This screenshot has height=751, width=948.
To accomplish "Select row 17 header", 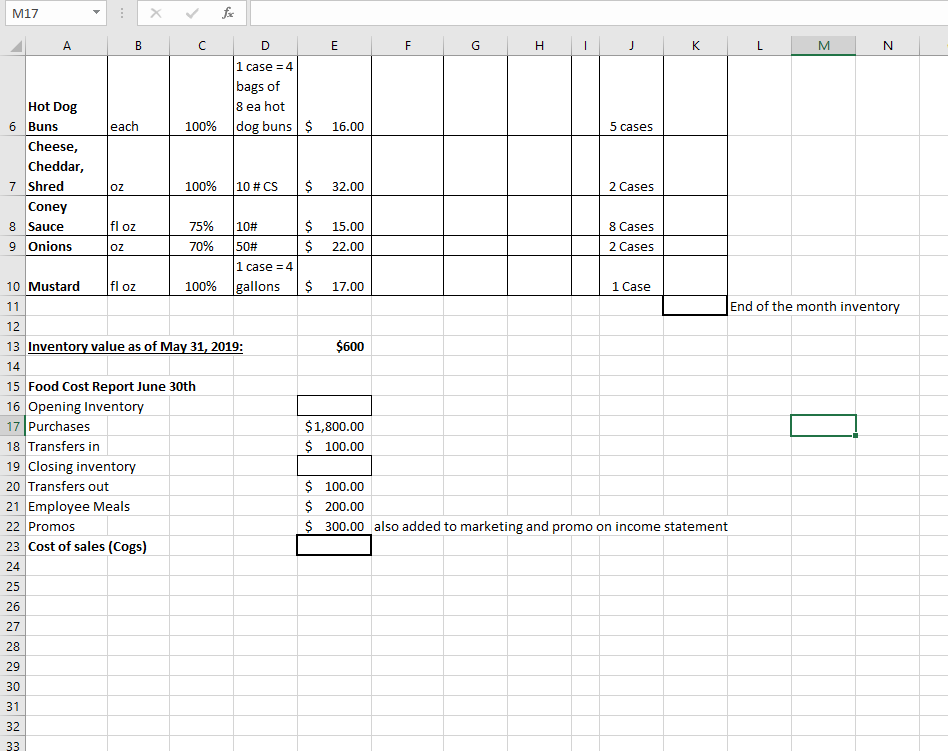I will (11, 425).
